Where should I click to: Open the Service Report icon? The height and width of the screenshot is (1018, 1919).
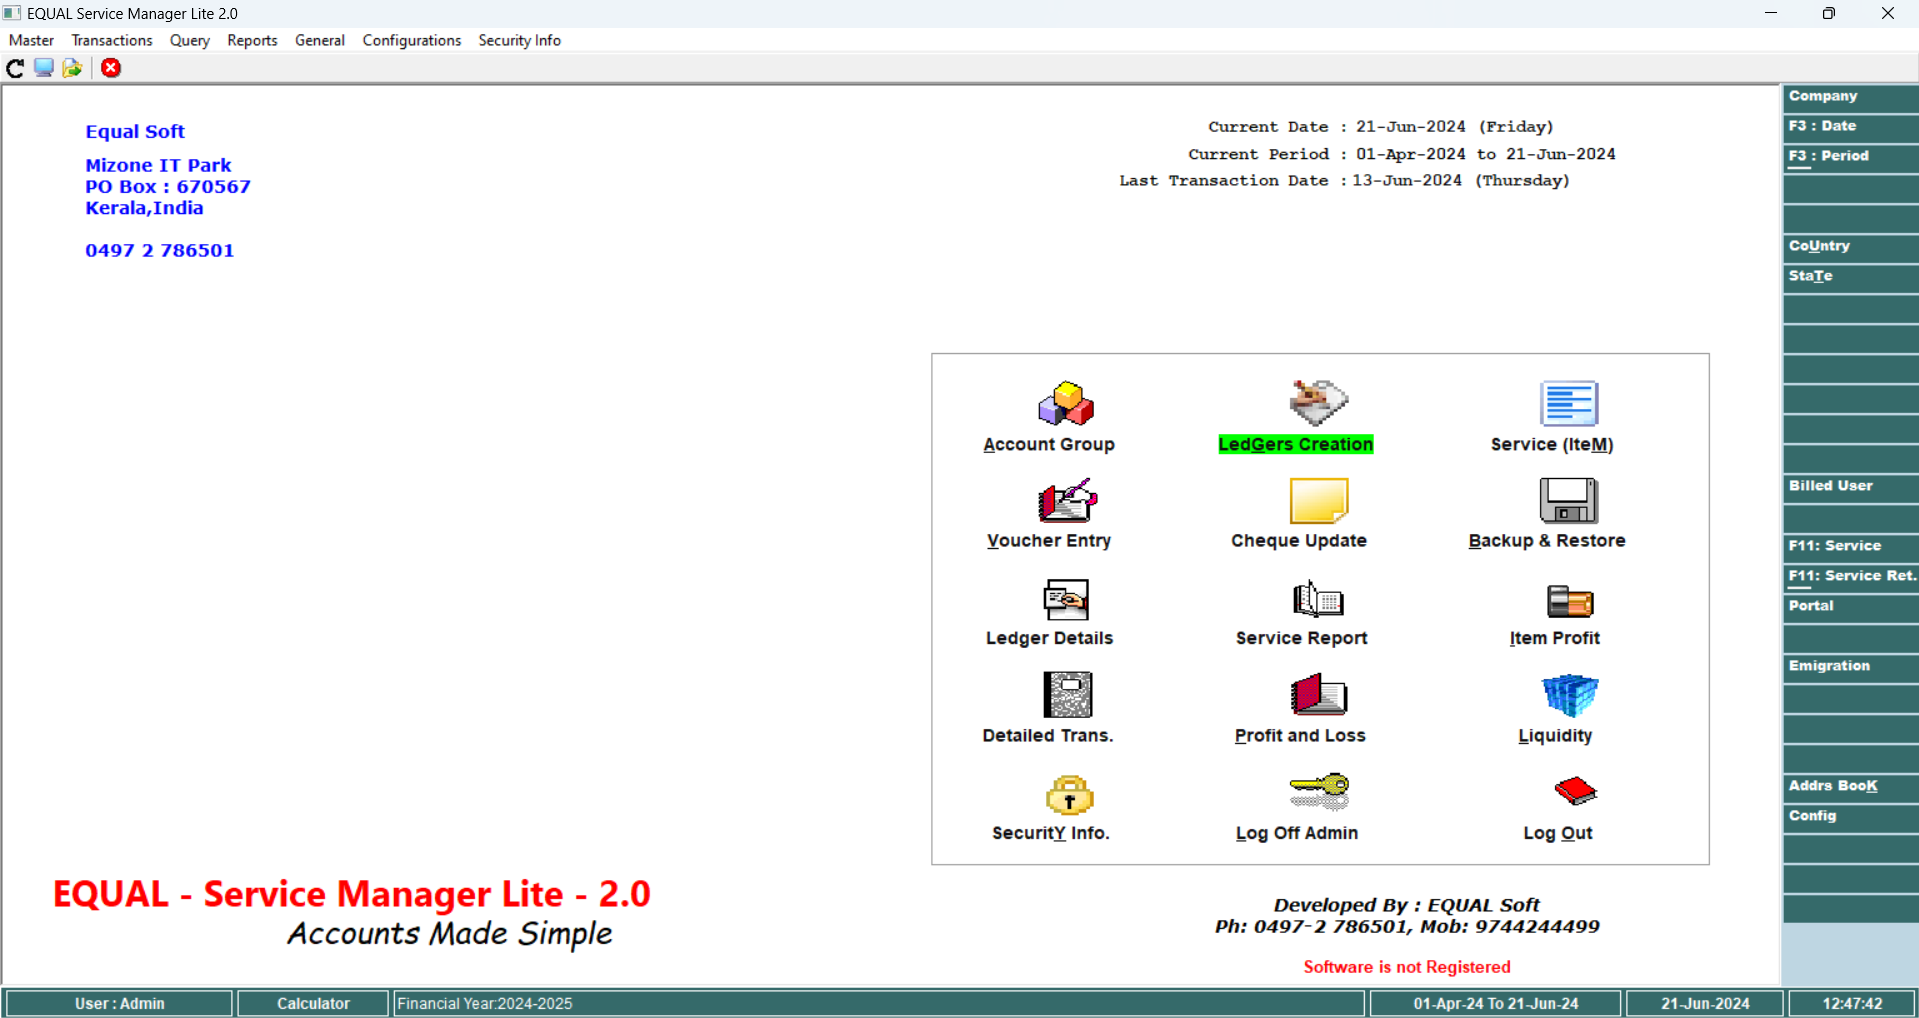coord(1318,599)
